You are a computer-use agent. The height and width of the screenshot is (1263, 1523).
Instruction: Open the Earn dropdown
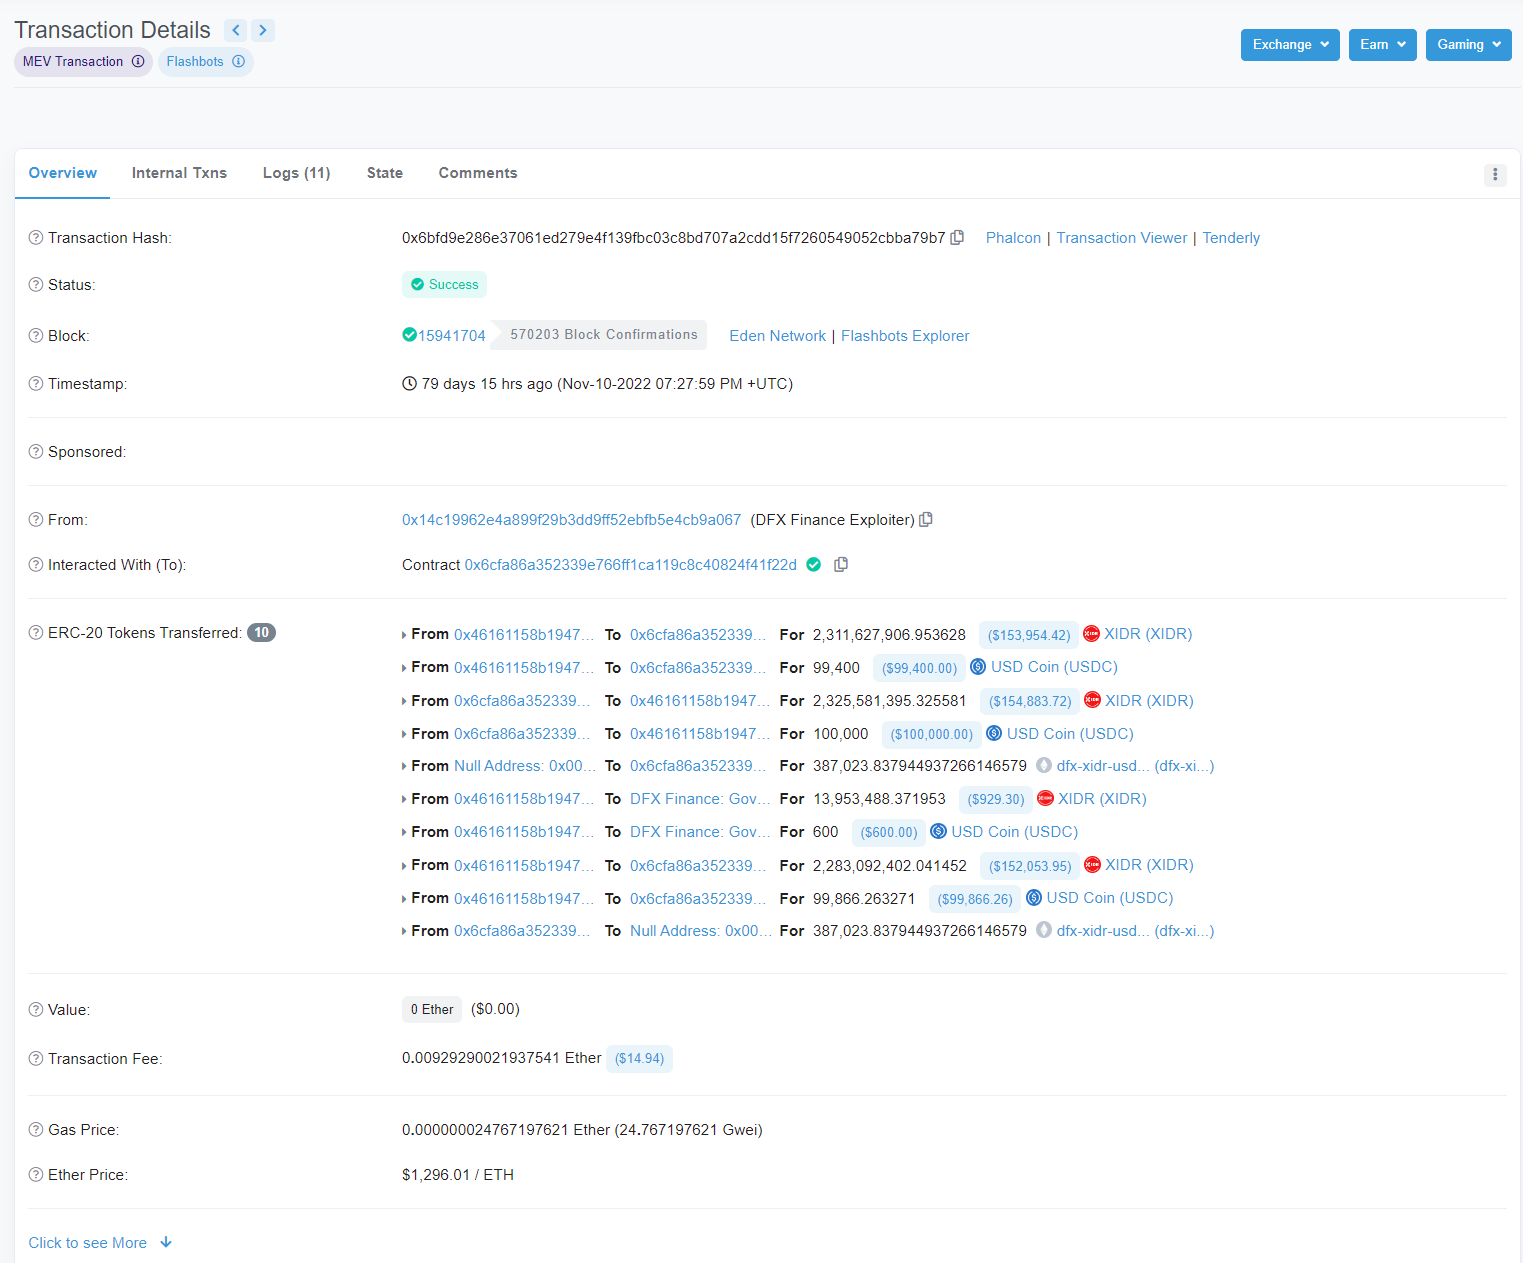pyautogui.click(x=1382, y=45)
